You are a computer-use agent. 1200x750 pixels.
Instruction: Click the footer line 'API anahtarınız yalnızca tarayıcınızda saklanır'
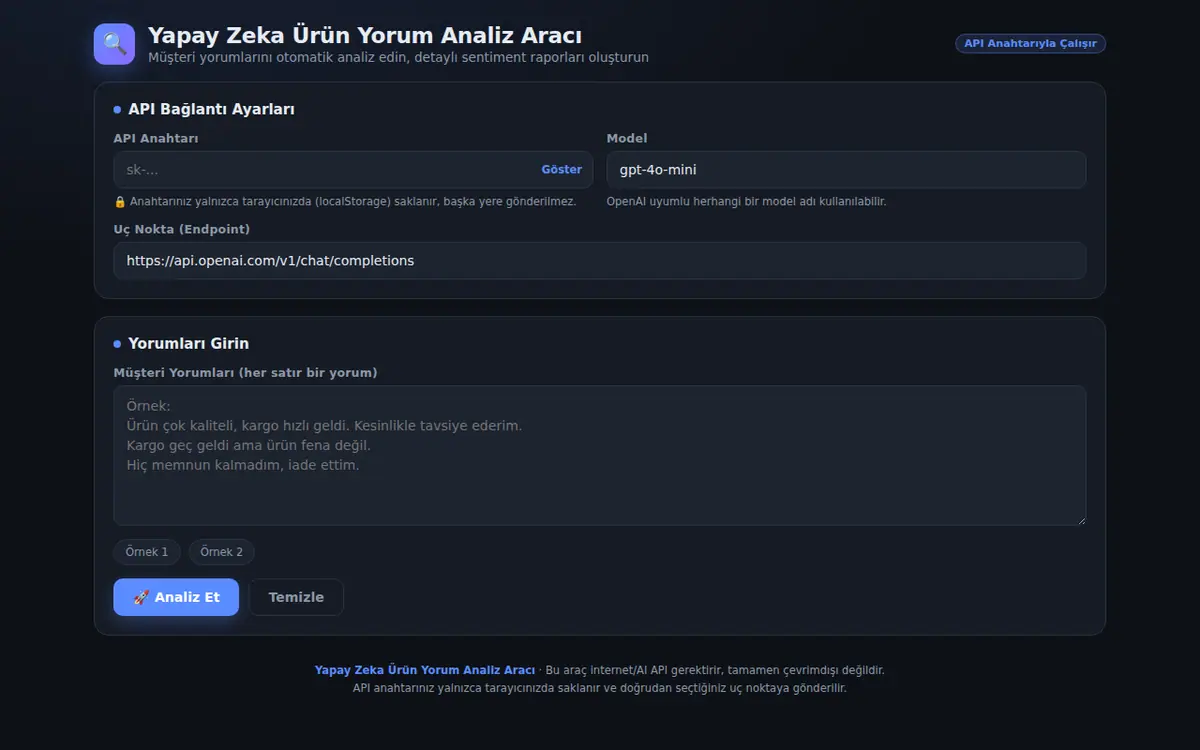pos(600,688)
